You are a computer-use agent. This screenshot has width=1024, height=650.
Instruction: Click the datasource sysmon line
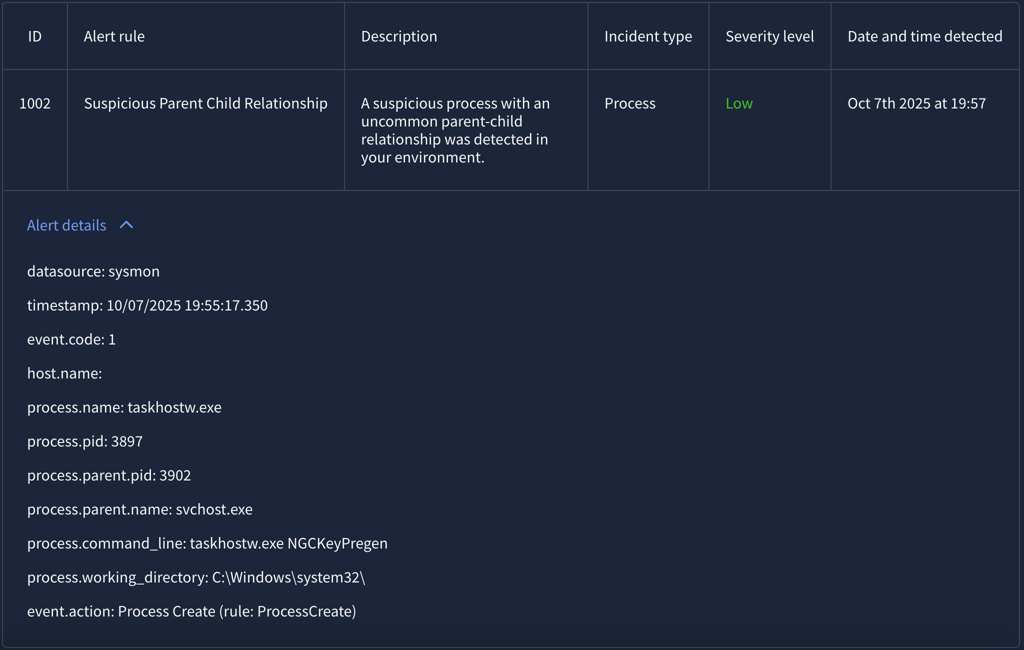pos(93,271)
